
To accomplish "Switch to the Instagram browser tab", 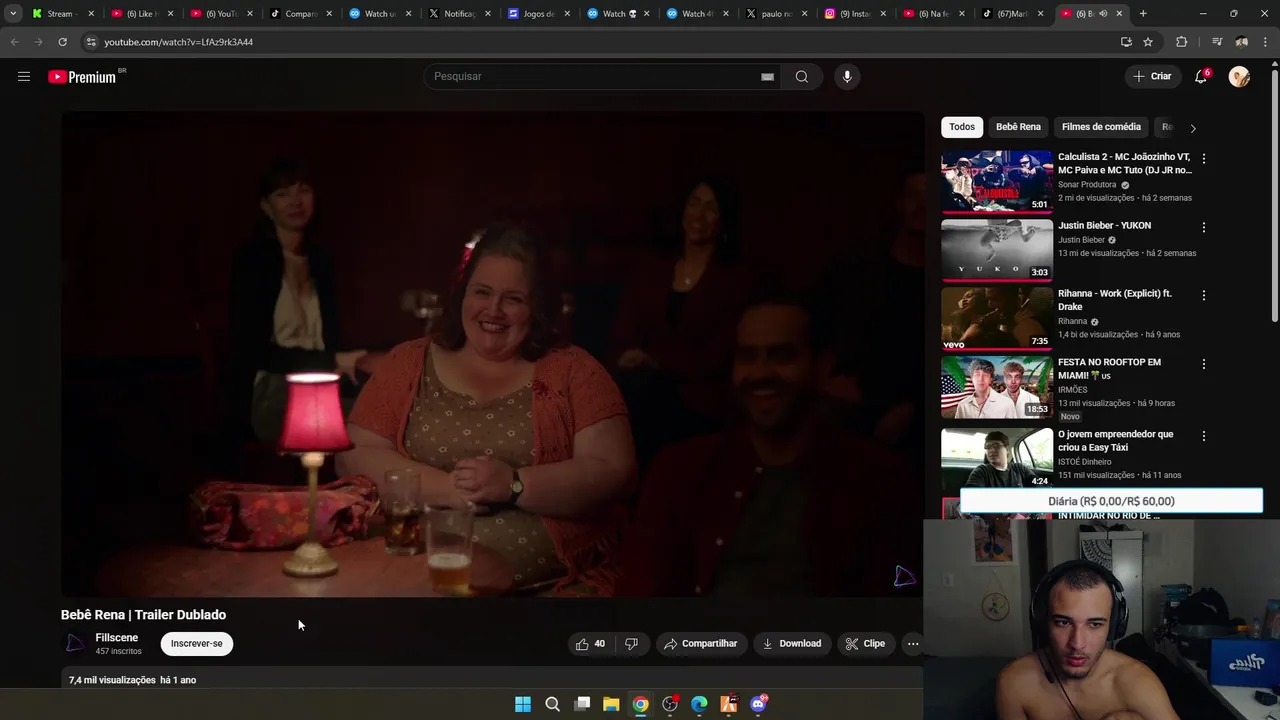I will [855, 14].
